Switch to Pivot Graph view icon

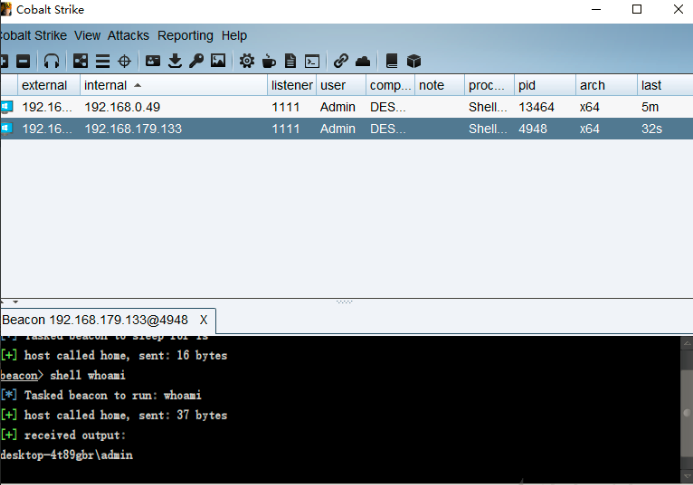80,61
